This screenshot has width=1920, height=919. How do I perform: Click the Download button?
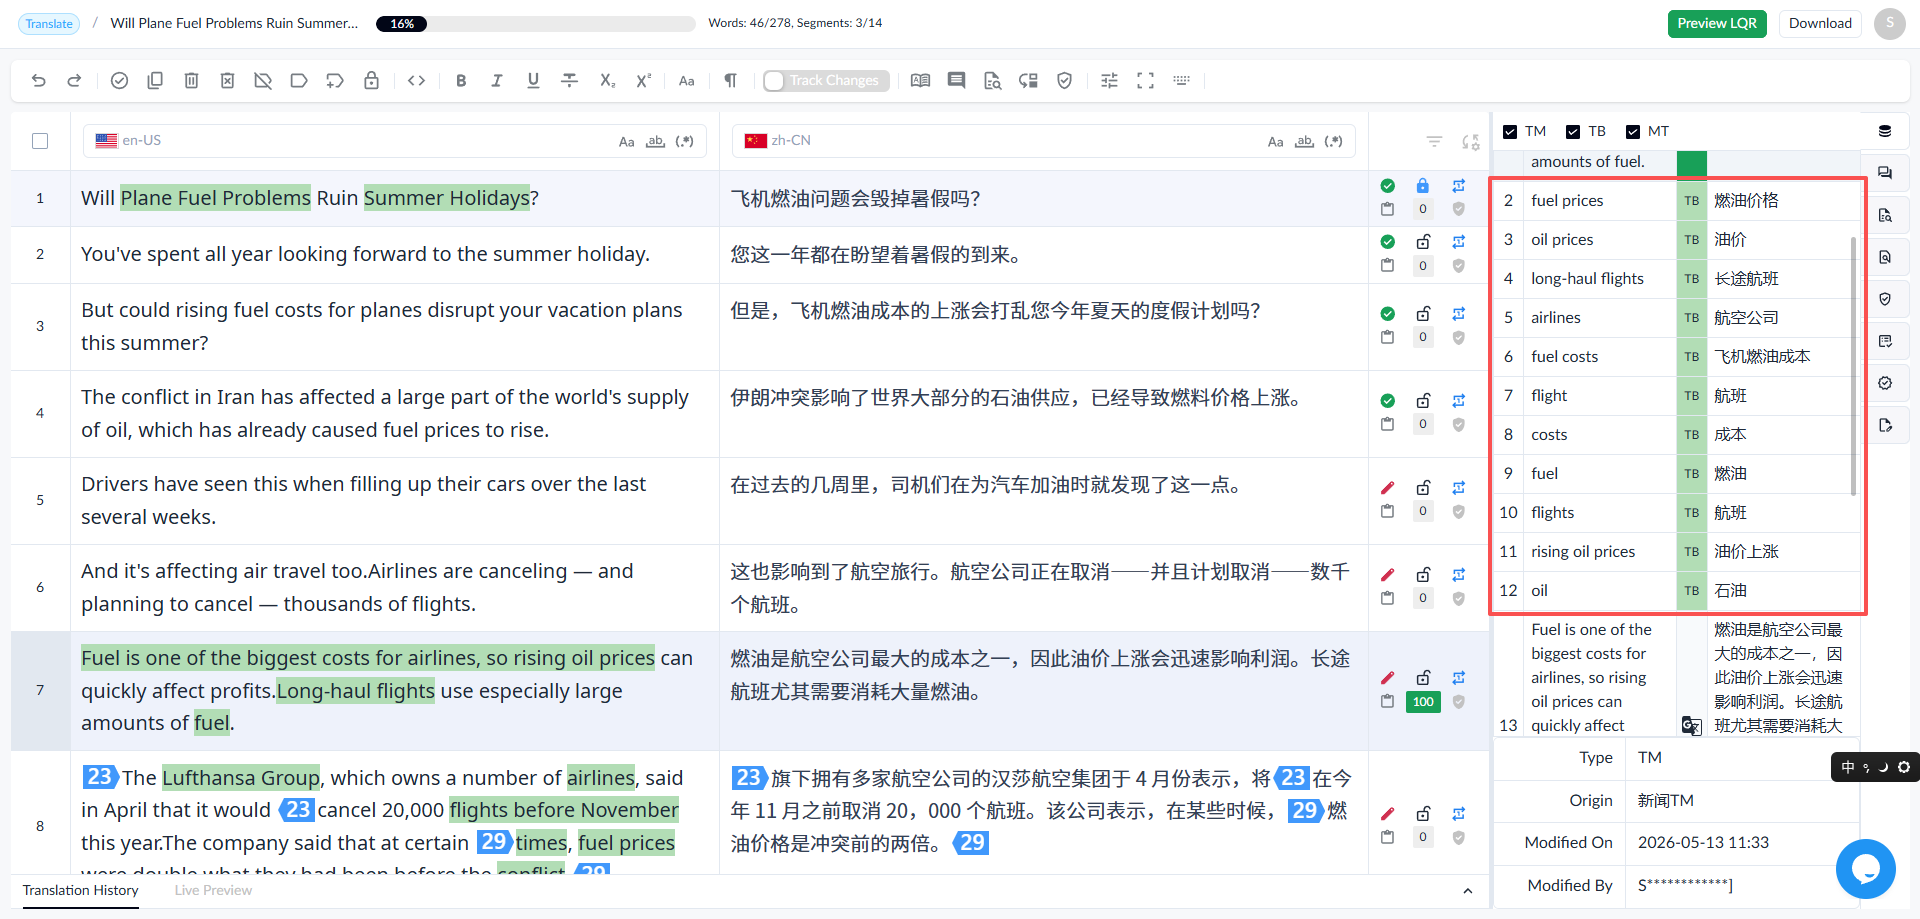click(x=1820, y=24)
